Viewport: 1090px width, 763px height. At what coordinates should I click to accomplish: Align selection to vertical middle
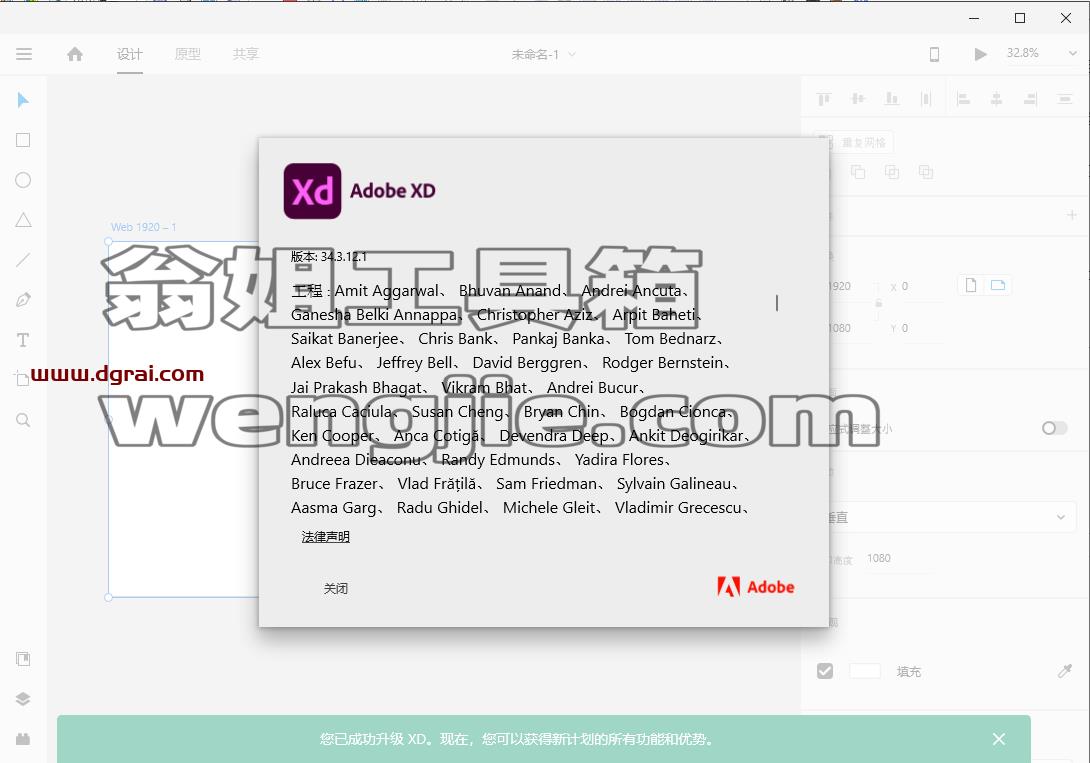(x=858, y=99)
